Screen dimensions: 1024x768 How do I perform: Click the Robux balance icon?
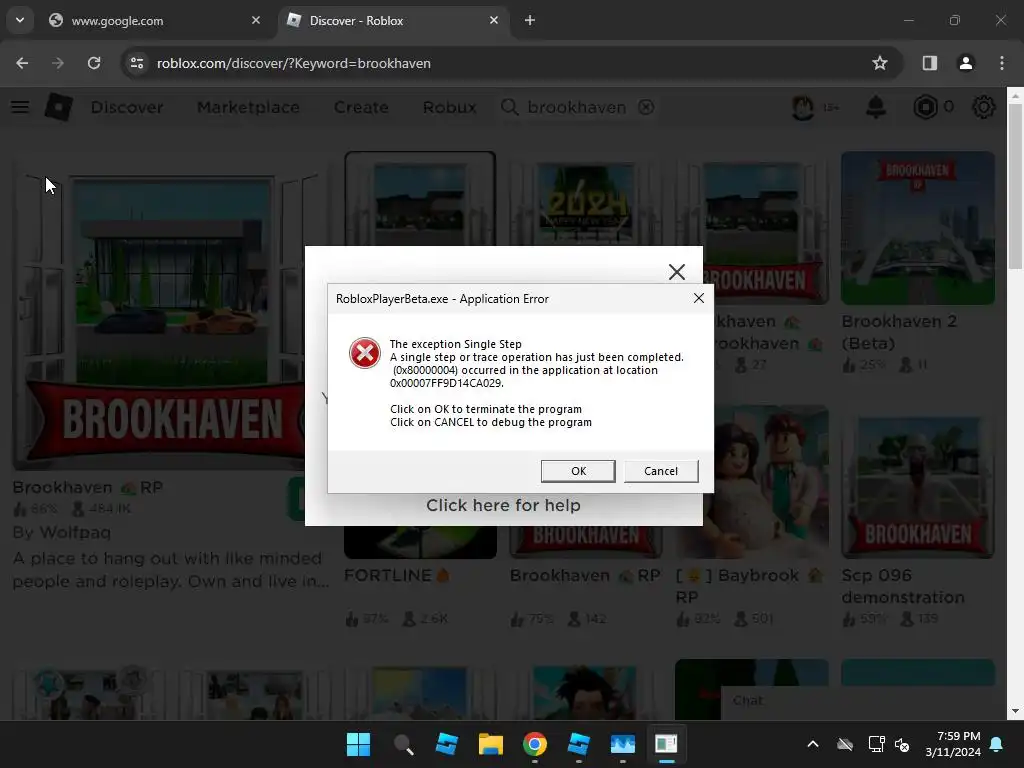pos(925,107)
